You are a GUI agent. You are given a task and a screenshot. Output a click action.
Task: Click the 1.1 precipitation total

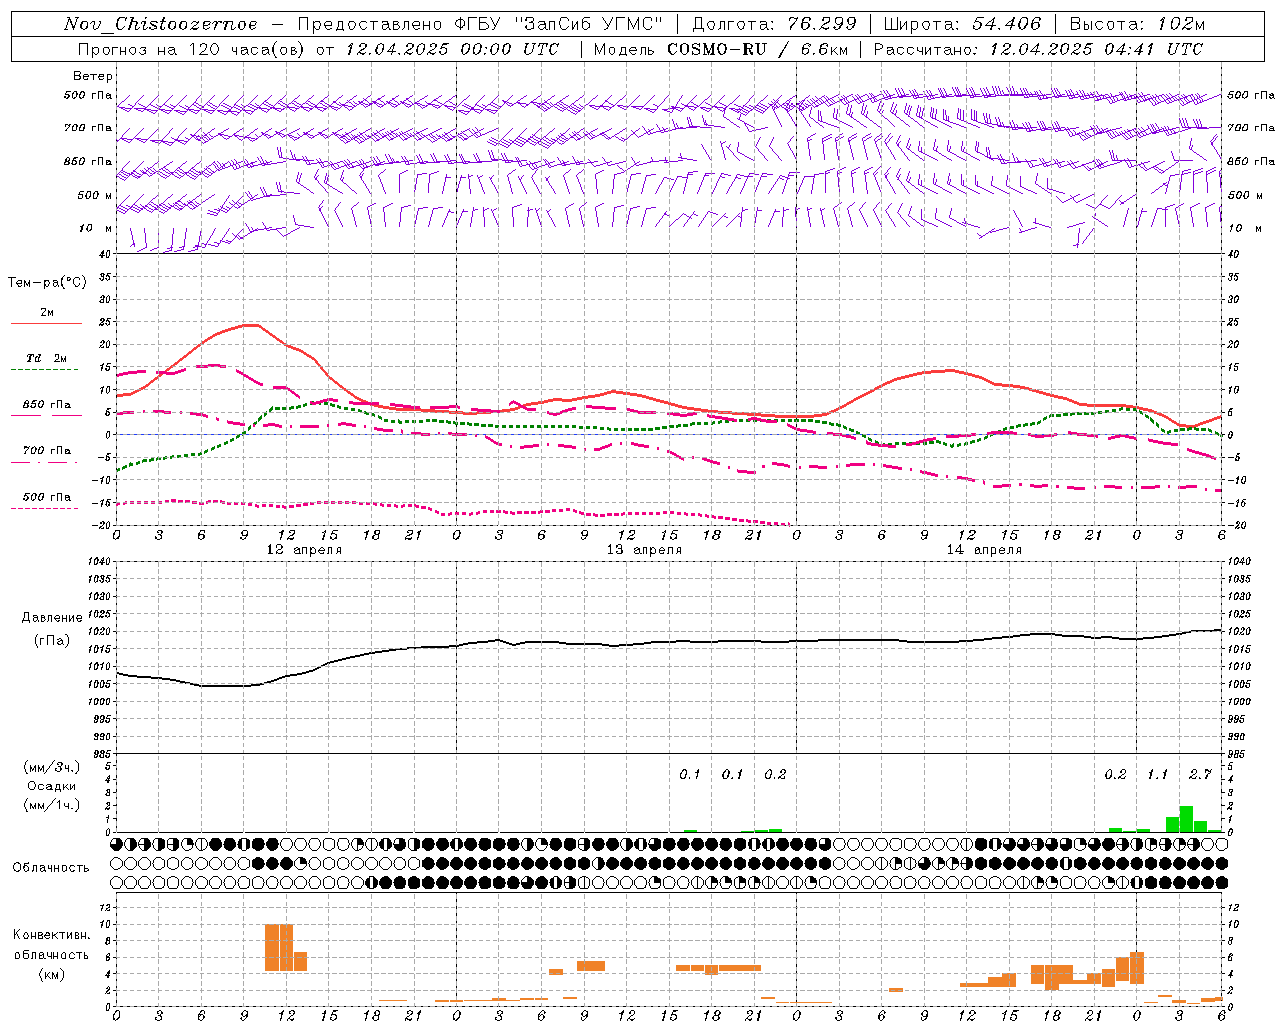1157,775
